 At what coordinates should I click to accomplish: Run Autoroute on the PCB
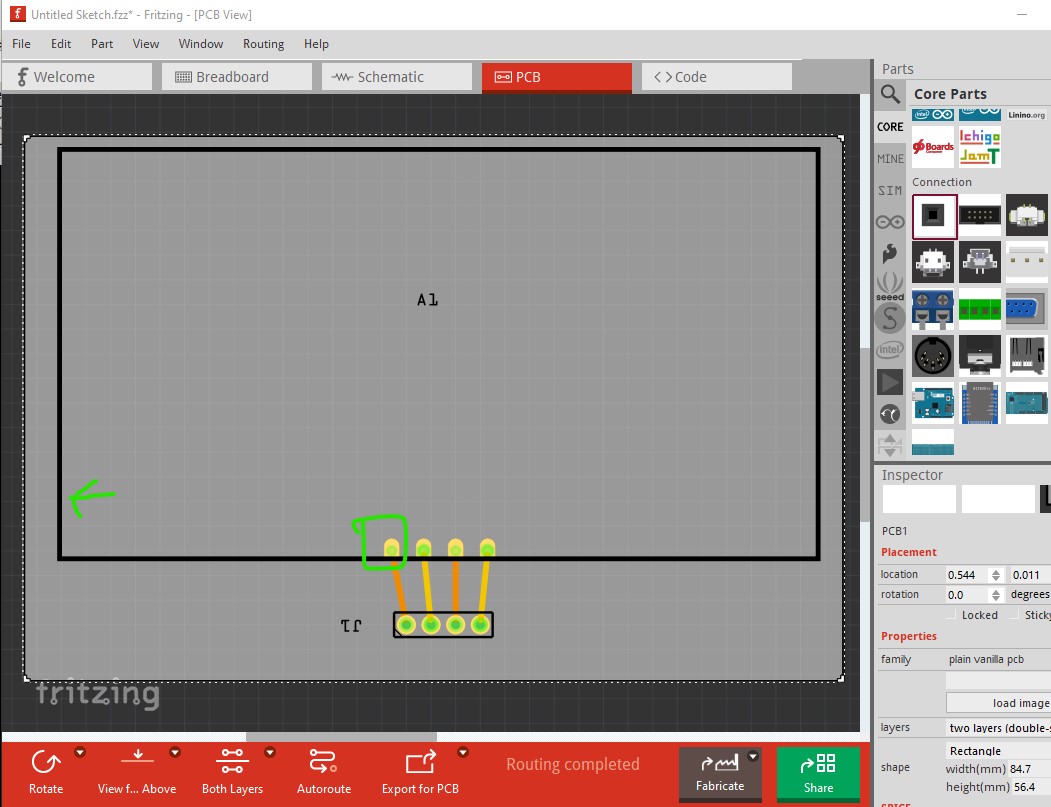324,771
